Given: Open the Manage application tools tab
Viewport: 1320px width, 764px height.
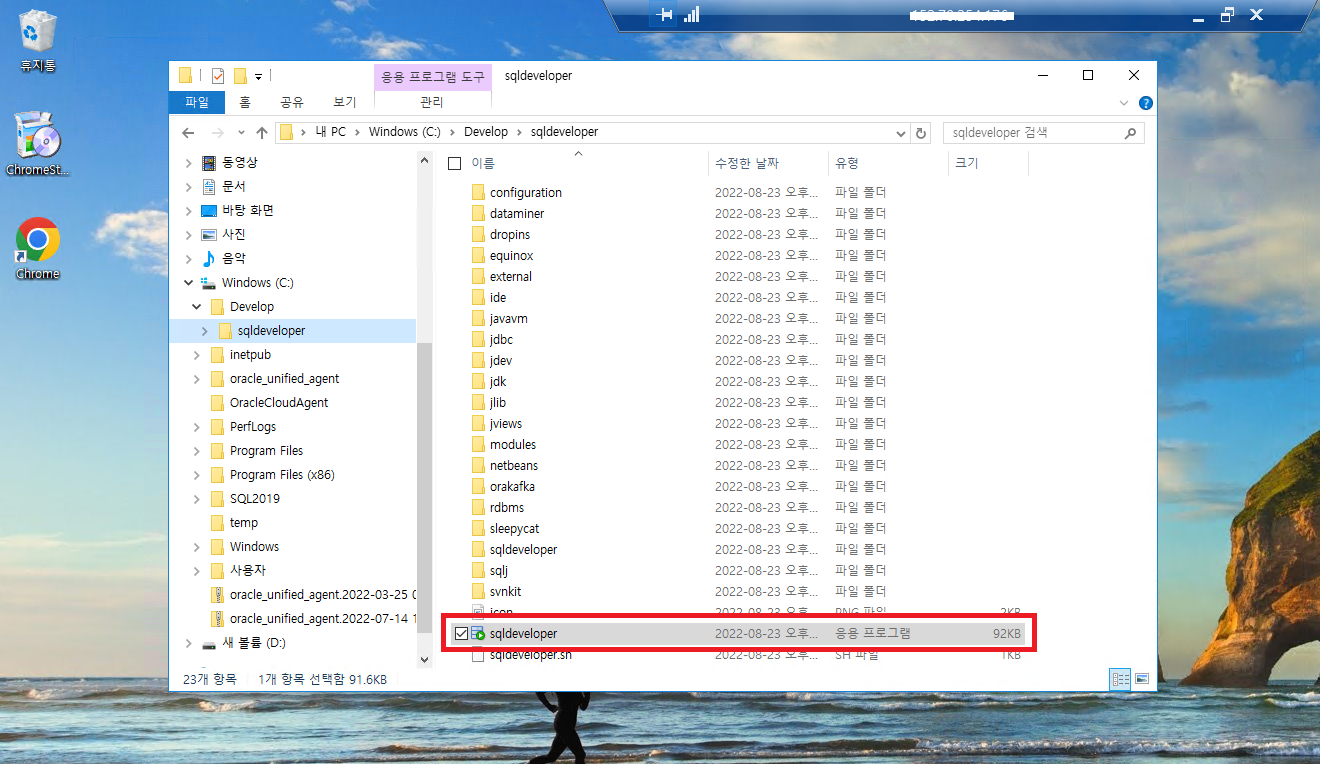Looking at the screenshot, I should point(432,102).
